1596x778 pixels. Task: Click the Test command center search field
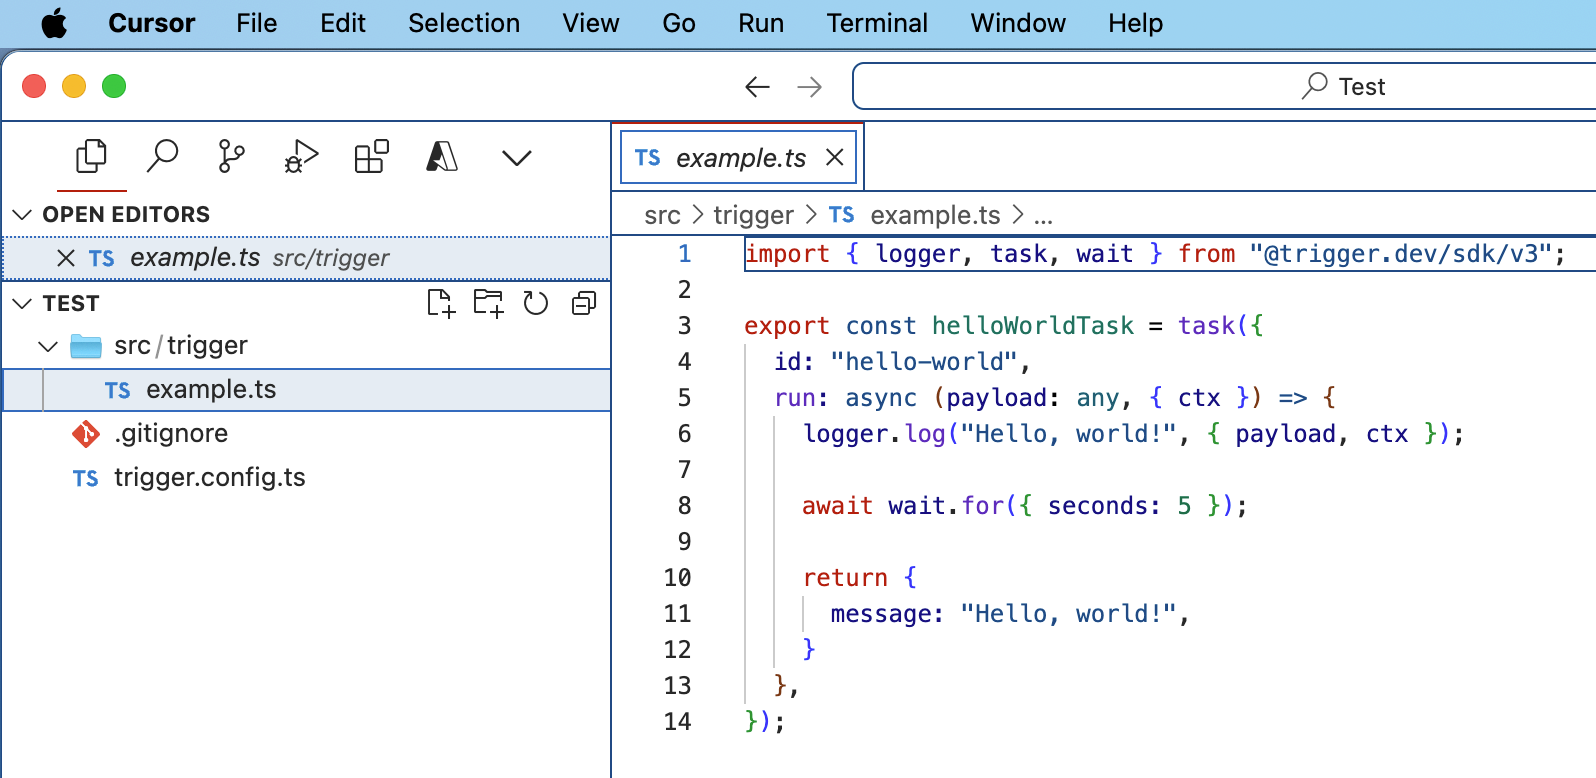[1224, 86]
